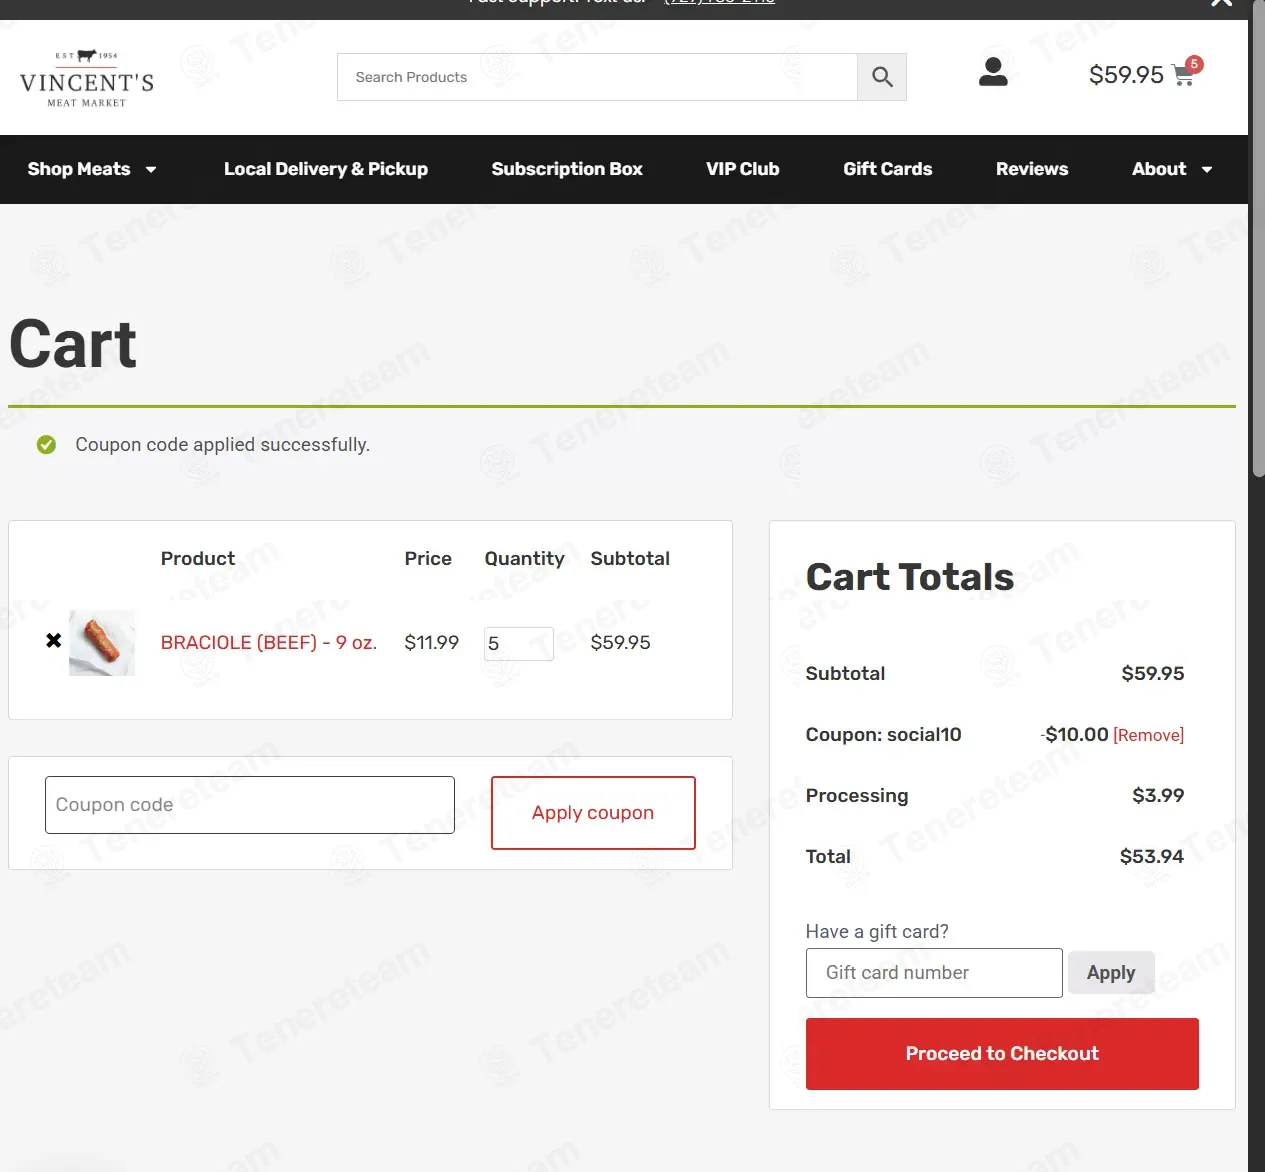Apply the gift card
This screenshot has height=1172, width=1265.
pyautogui.click(x=1111, y=973)
